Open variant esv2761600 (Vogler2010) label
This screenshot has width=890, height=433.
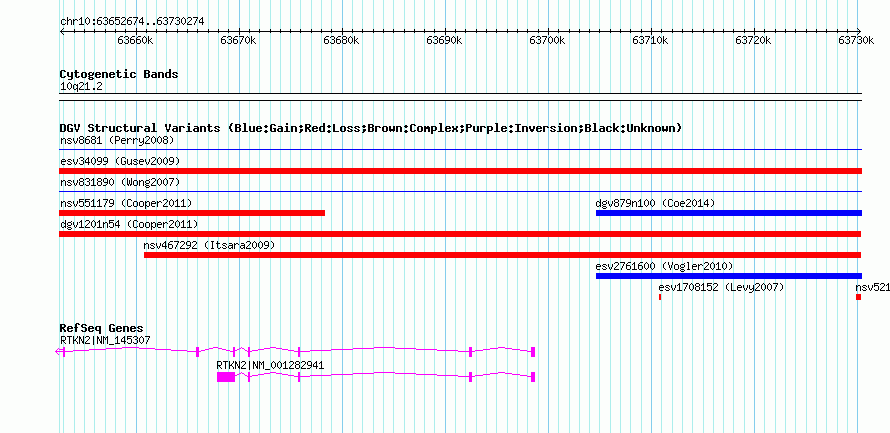[664, 266]
